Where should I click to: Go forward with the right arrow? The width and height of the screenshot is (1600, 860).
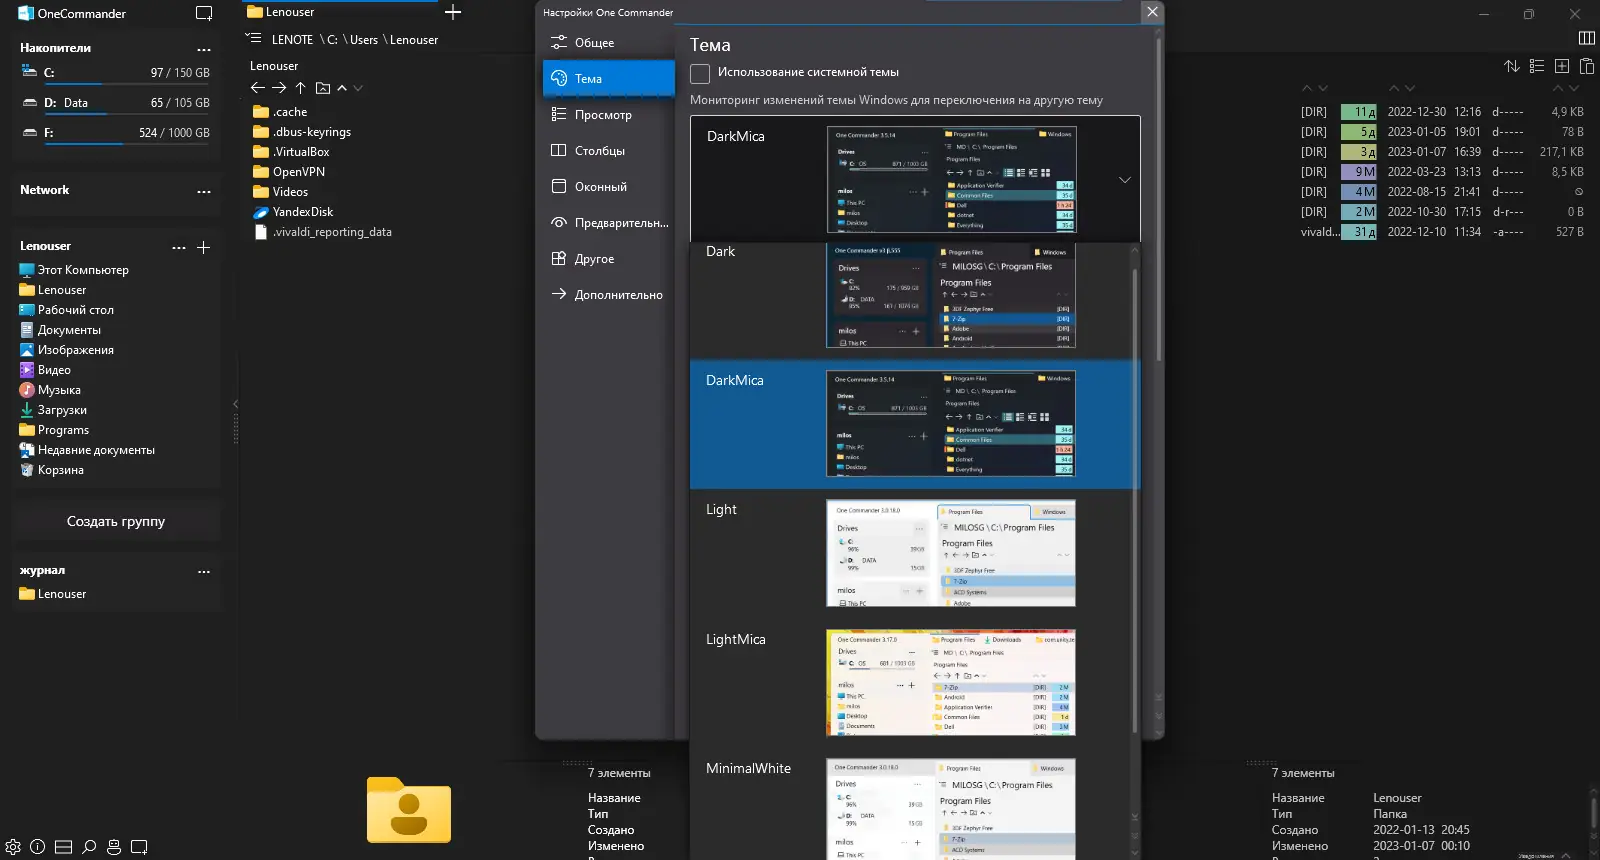pyautogui.click(x=279, y=88)
